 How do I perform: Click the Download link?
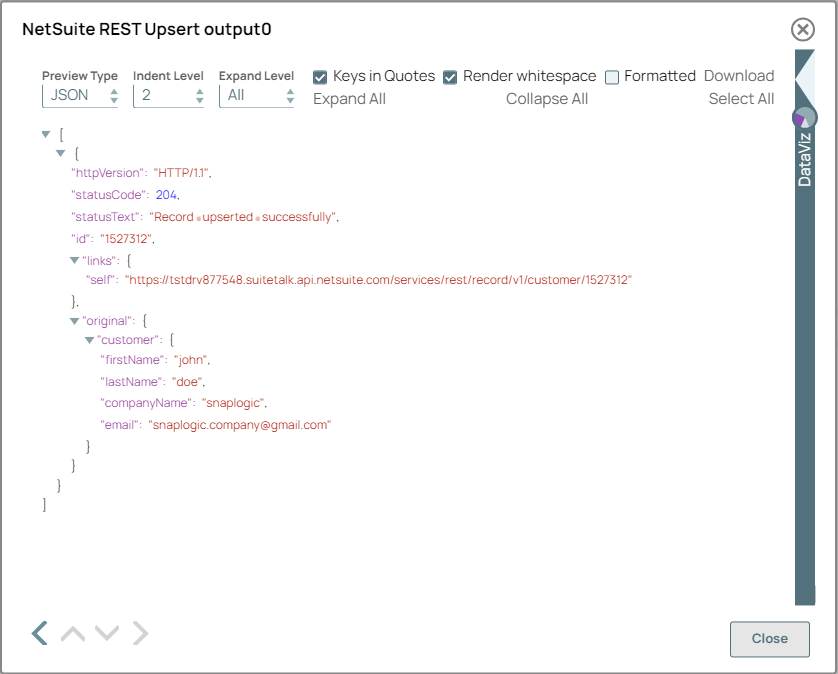click(x=739, y=75)
